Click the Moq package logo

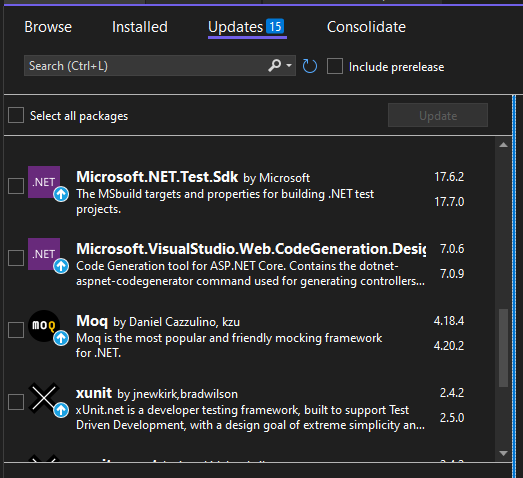coord(44,326)
